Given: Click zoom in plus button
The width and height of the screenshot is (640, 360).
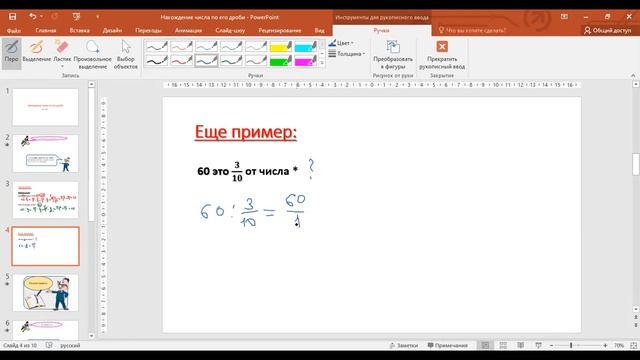Looking at the screenshot, I should tap(605, 345).
